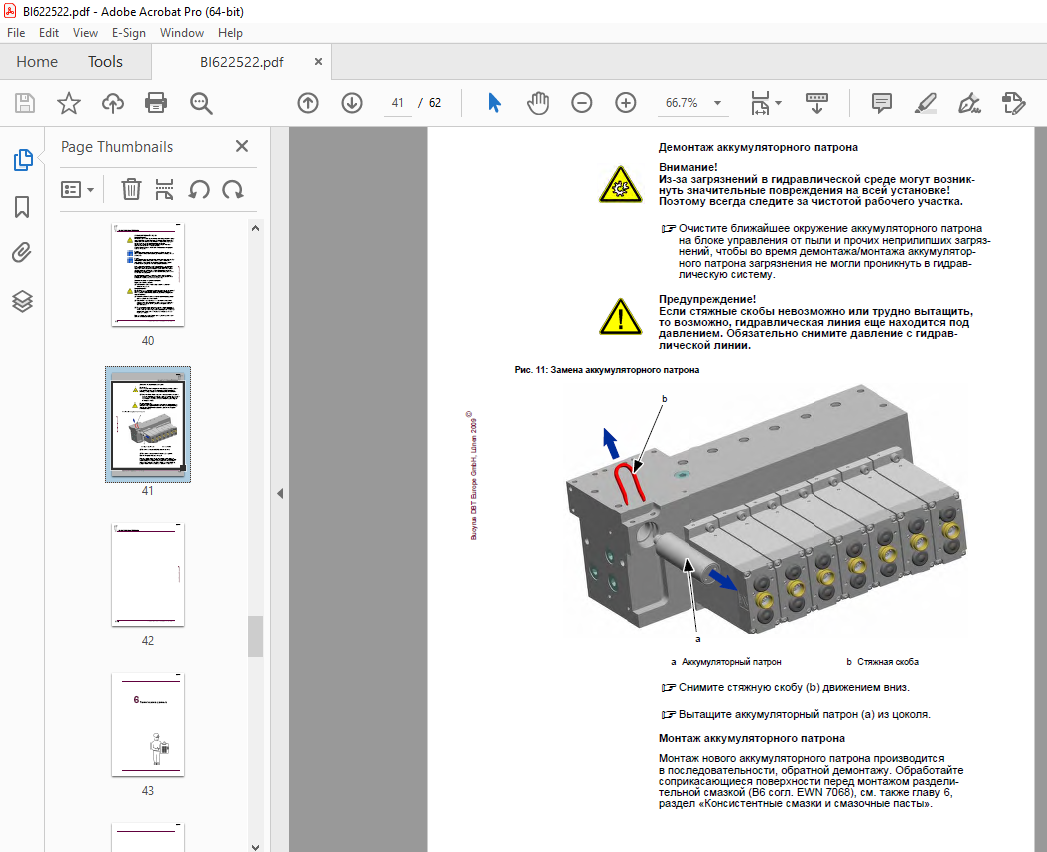Screen dimensions: 1047x852
Task: Open the File menu
Action: 16,33
